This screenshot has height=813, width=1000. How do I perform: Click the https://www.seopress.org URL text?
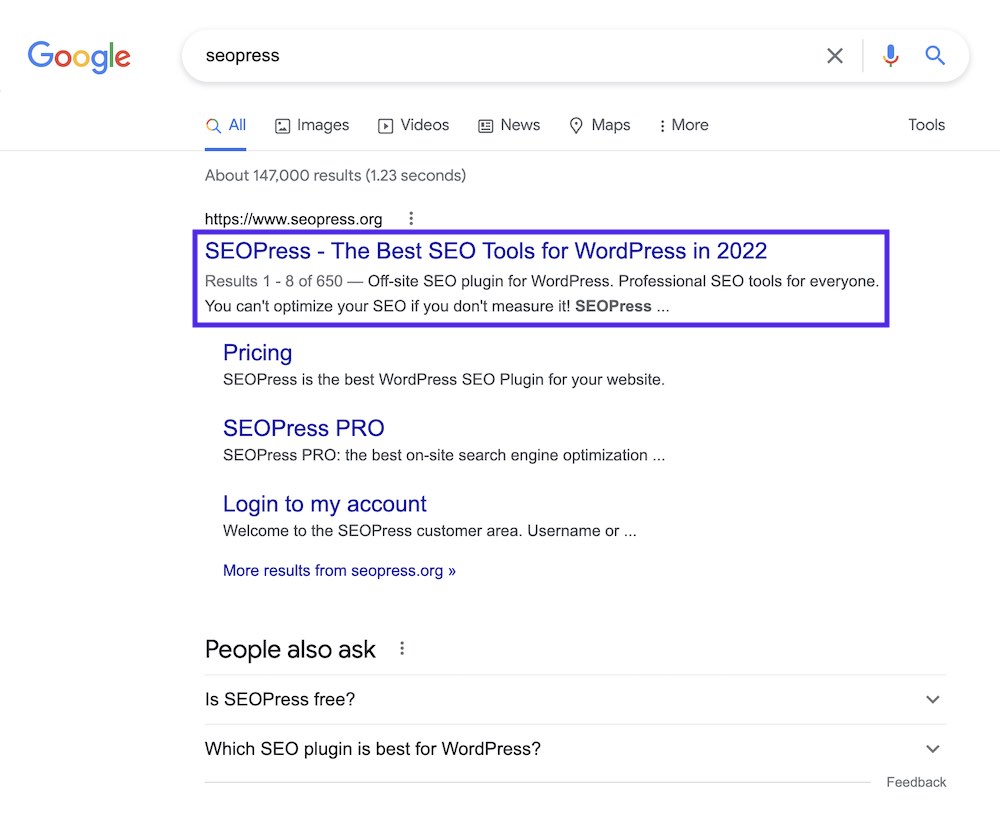click(293, 219)
